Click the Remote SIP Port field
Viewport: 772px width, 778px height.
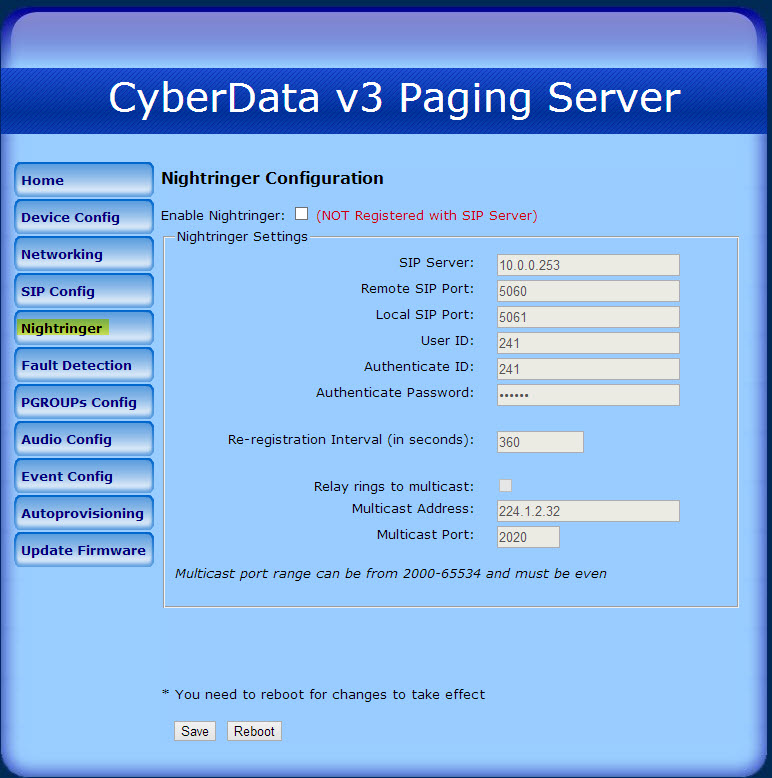click(x=588, y=291)
